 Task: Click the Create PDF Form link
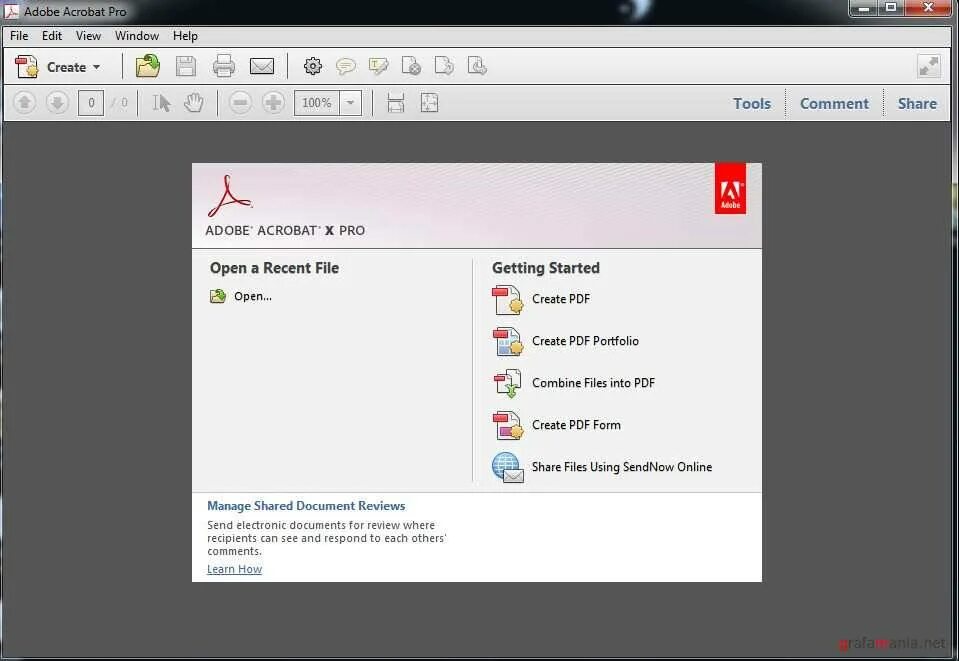pyautogui.click(x=576, y=425)
